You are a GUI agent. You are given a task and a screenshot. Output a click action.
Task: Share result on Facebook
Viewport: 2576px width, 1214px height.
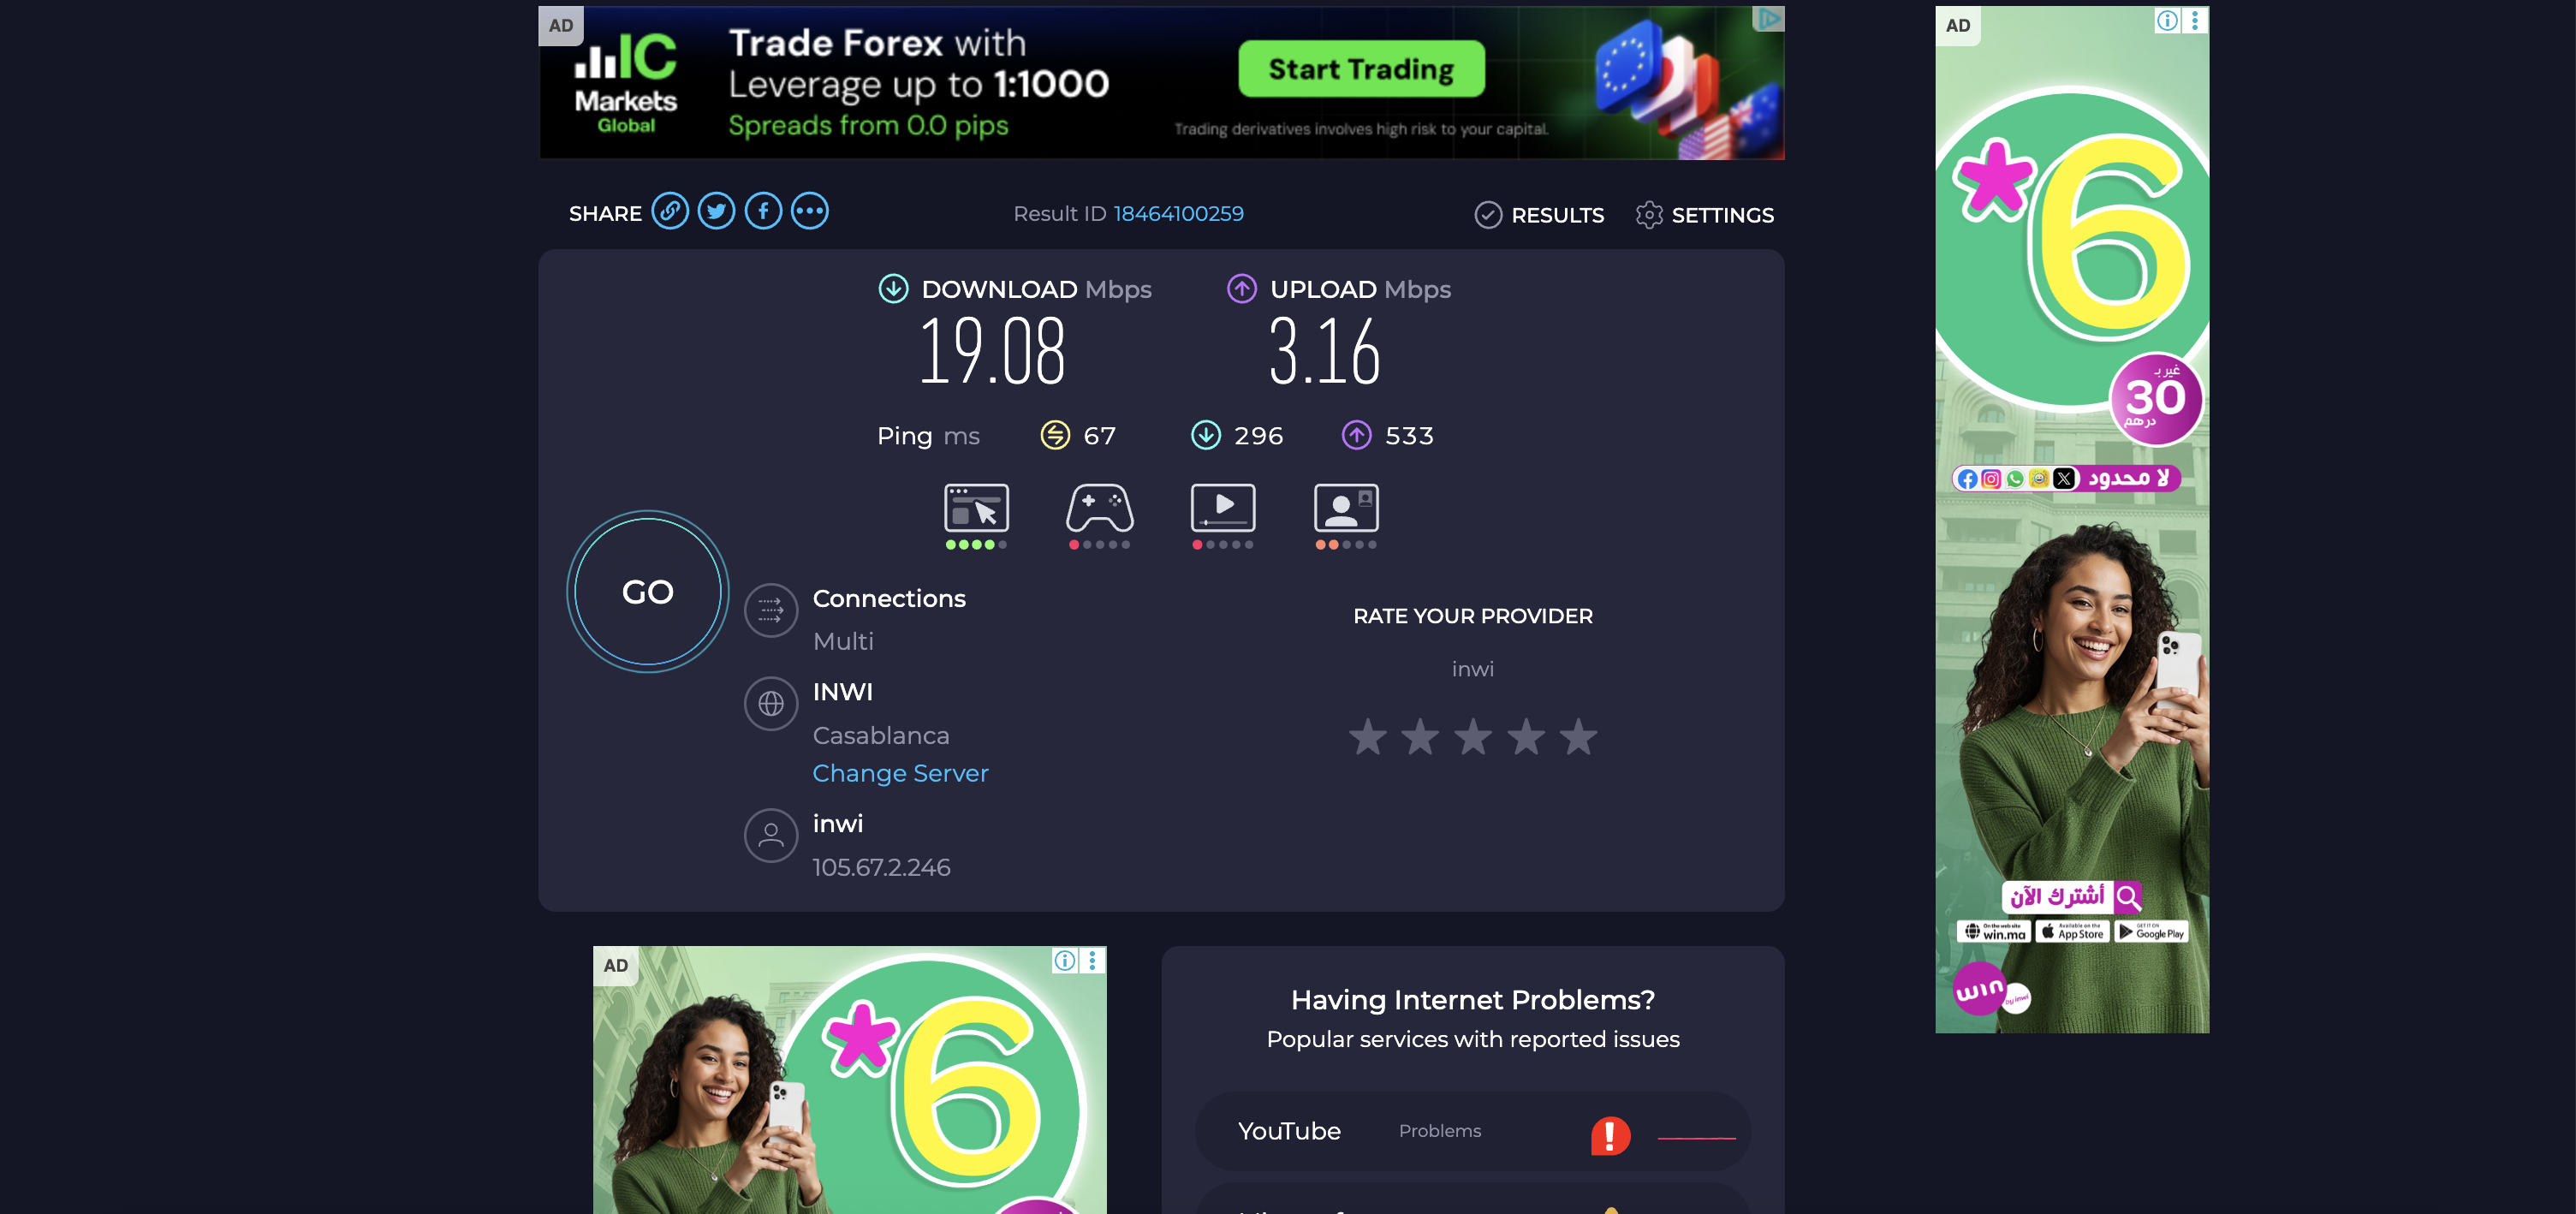pos(763,211)
